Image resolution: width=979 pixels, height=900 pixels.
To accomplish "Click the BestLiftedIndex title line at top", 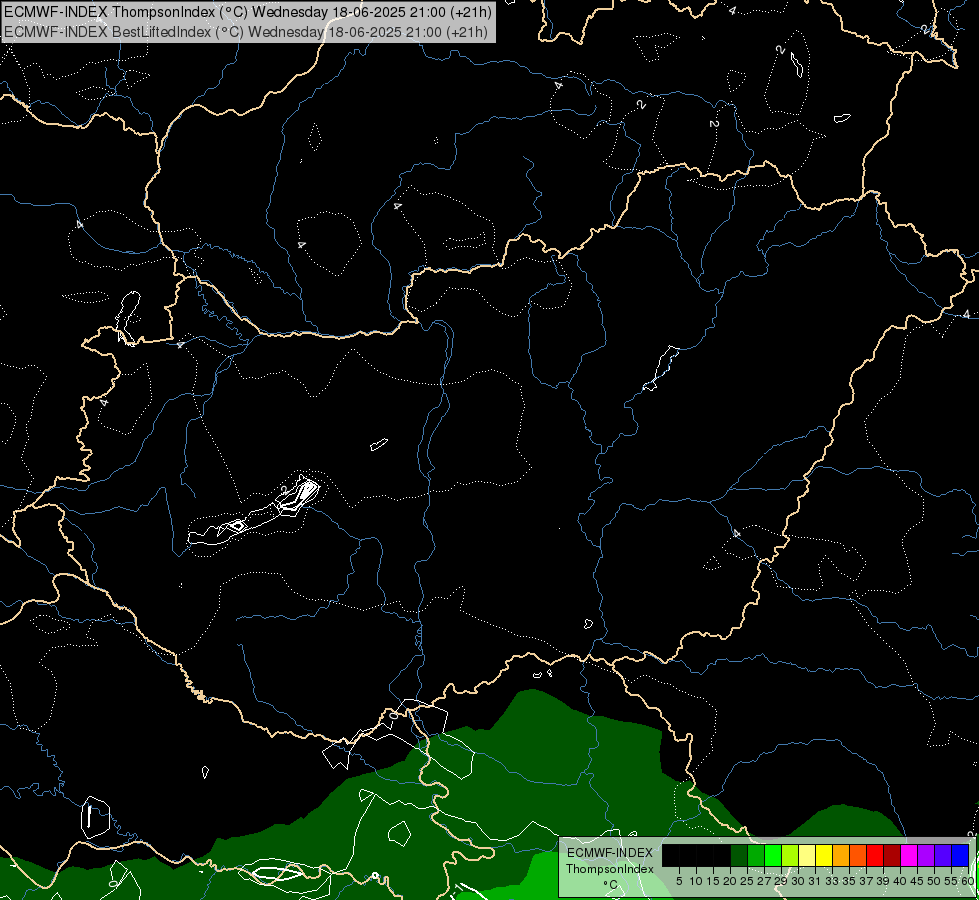I will [246, 31].
